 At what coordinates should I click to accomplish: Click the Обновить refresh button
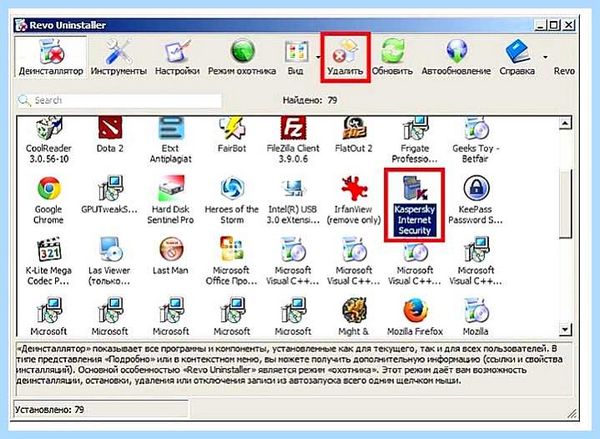click(392, 57)
